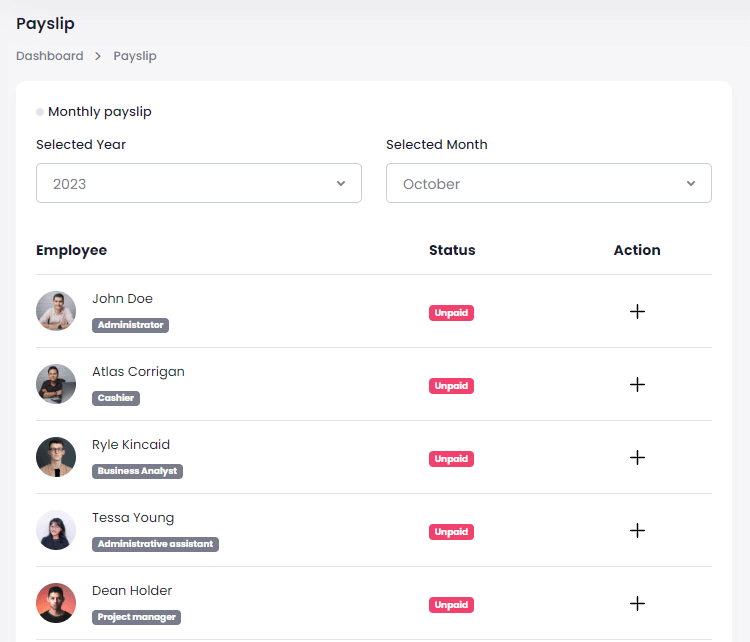Click the Unpaid status badge for John Doe
The height and width of the screenshot is (642, 750).
pyautogui.click(x=451, y=313)
